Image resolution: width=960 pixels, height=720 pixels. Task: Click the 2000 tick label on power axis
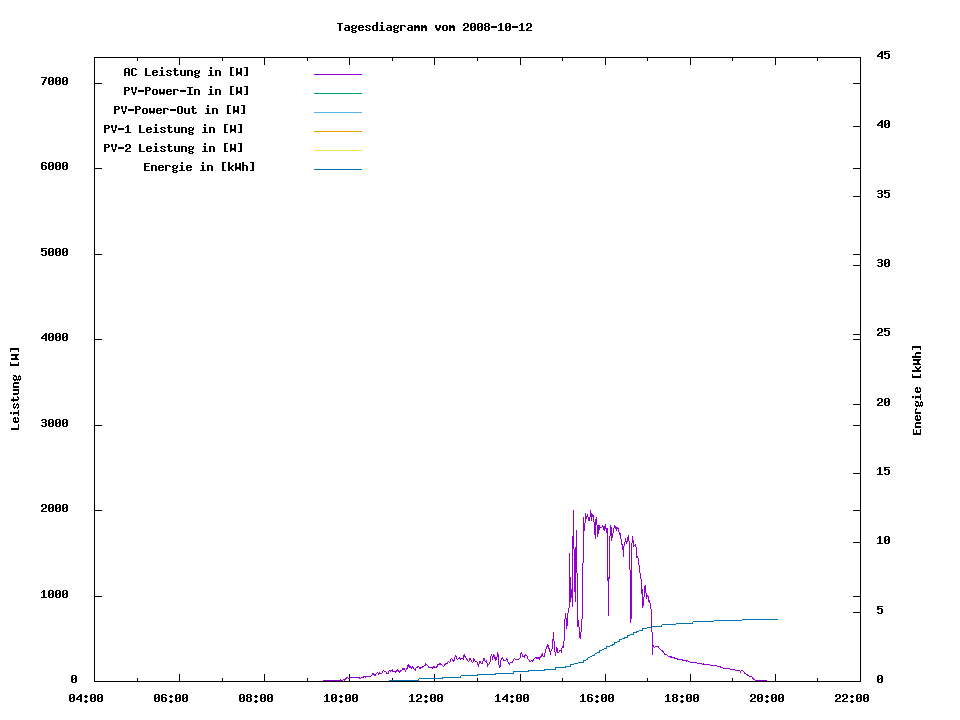[53, 509]
